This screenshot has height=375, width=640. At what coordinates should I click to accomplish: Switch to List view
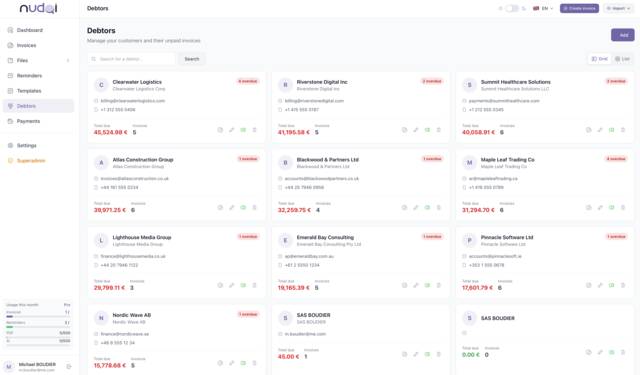[x=622, y=59]
